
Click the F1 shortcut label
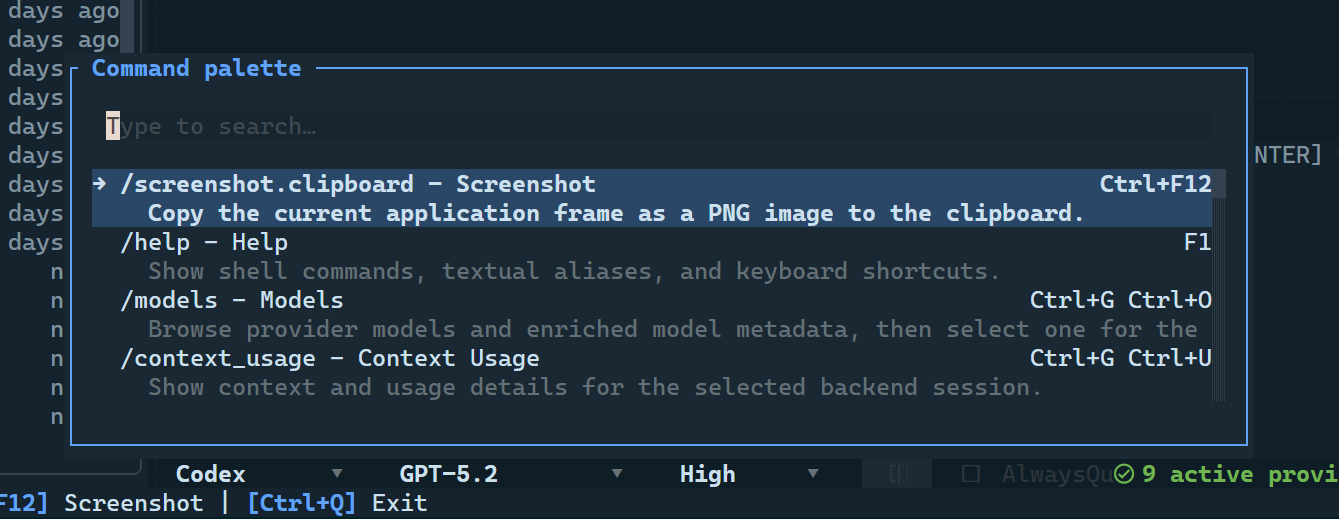(x=1197, y=242)
